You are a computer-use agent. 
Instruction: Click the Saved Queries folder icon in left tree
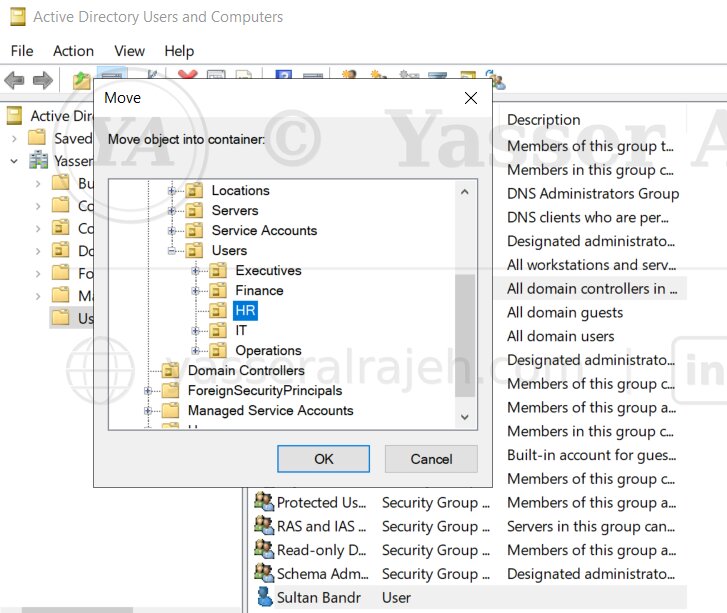pos(37,138)
